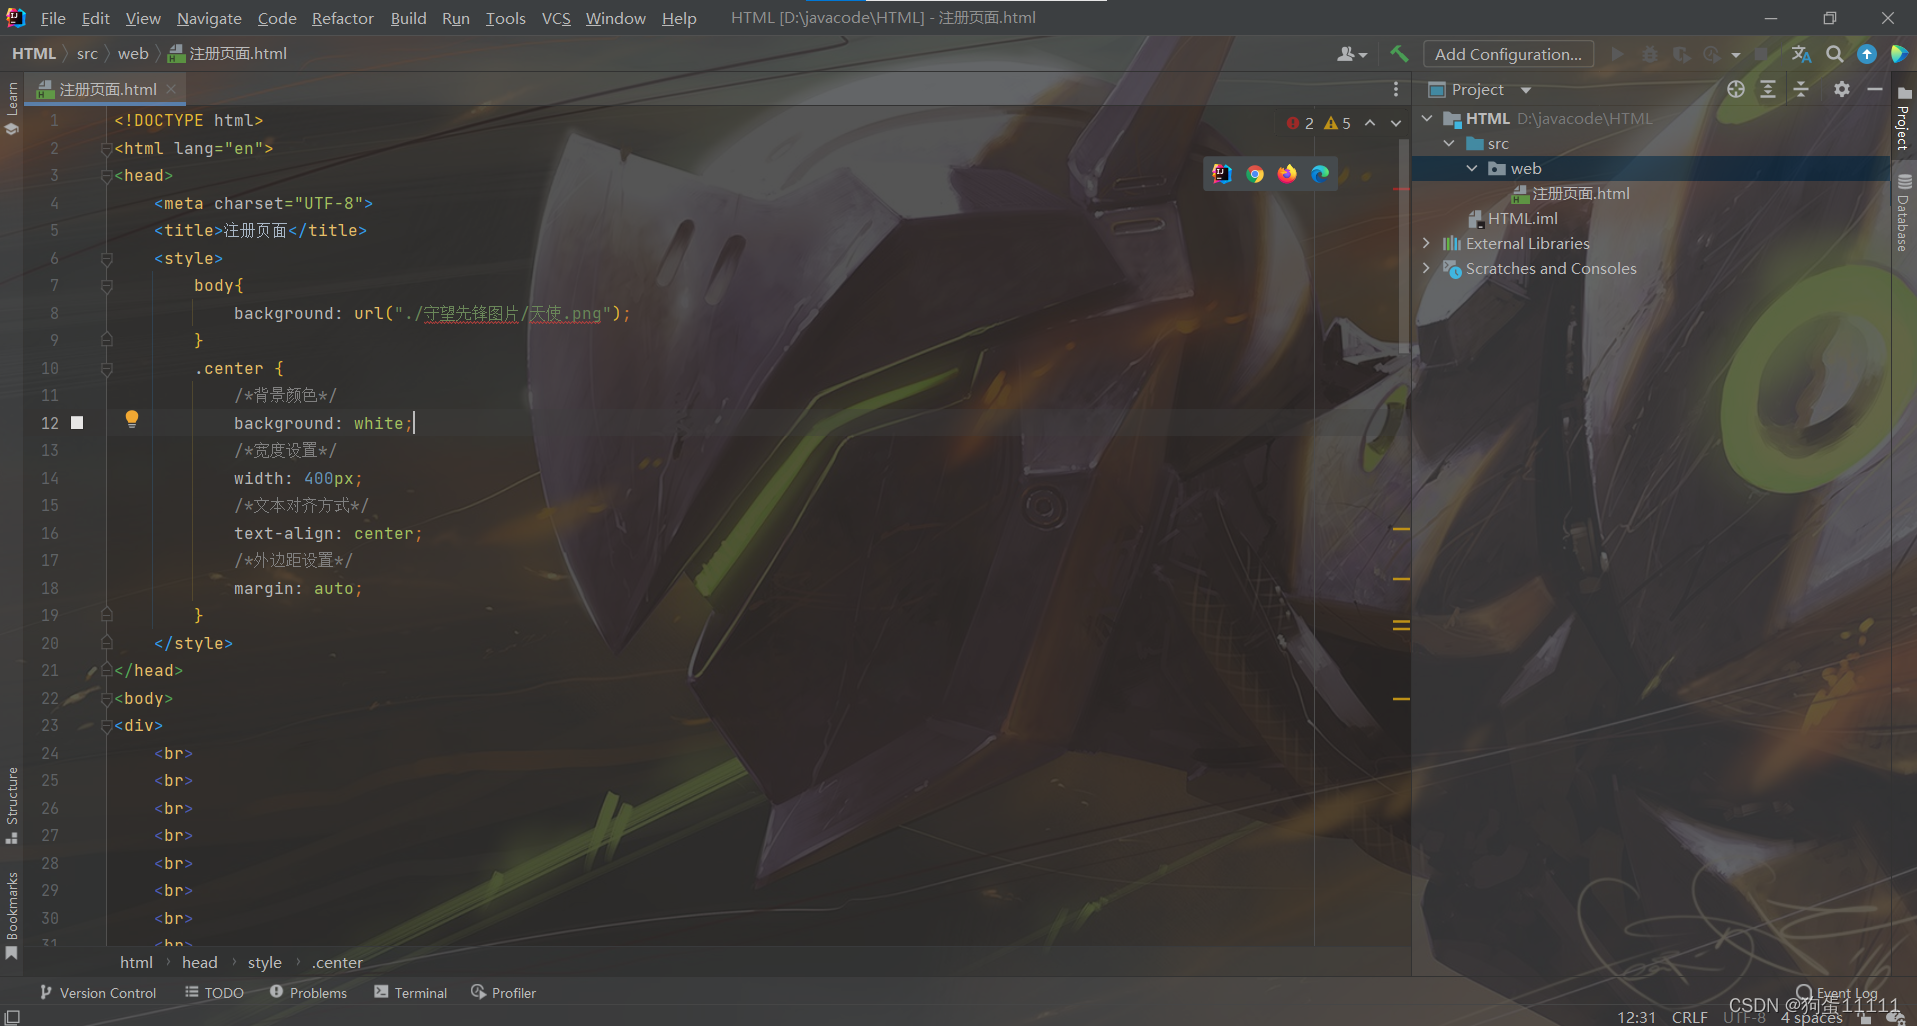Open the VCS menu
This screenshot has height=1026, width=1917.
(x=556, y=18)
